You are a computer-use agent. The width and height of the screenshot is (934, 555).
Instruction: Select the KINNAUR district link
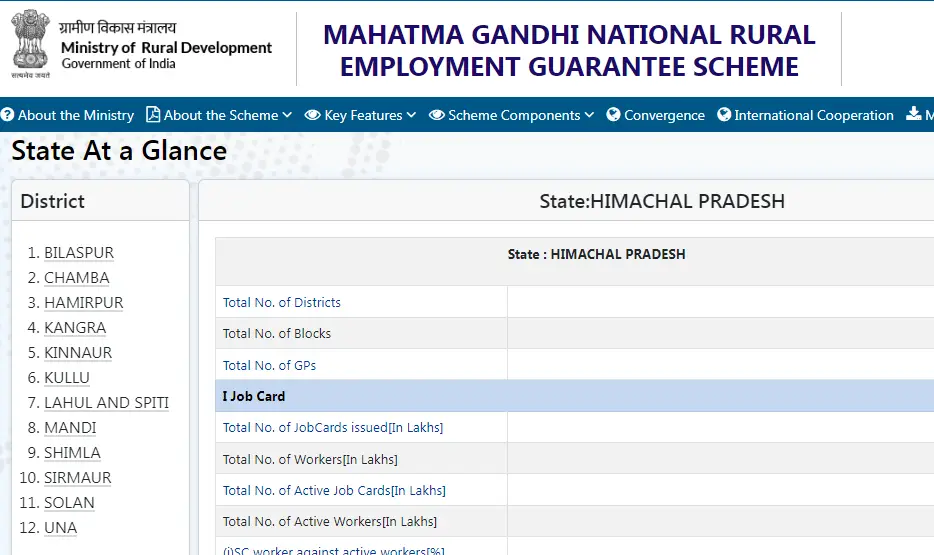pos(78,353)
